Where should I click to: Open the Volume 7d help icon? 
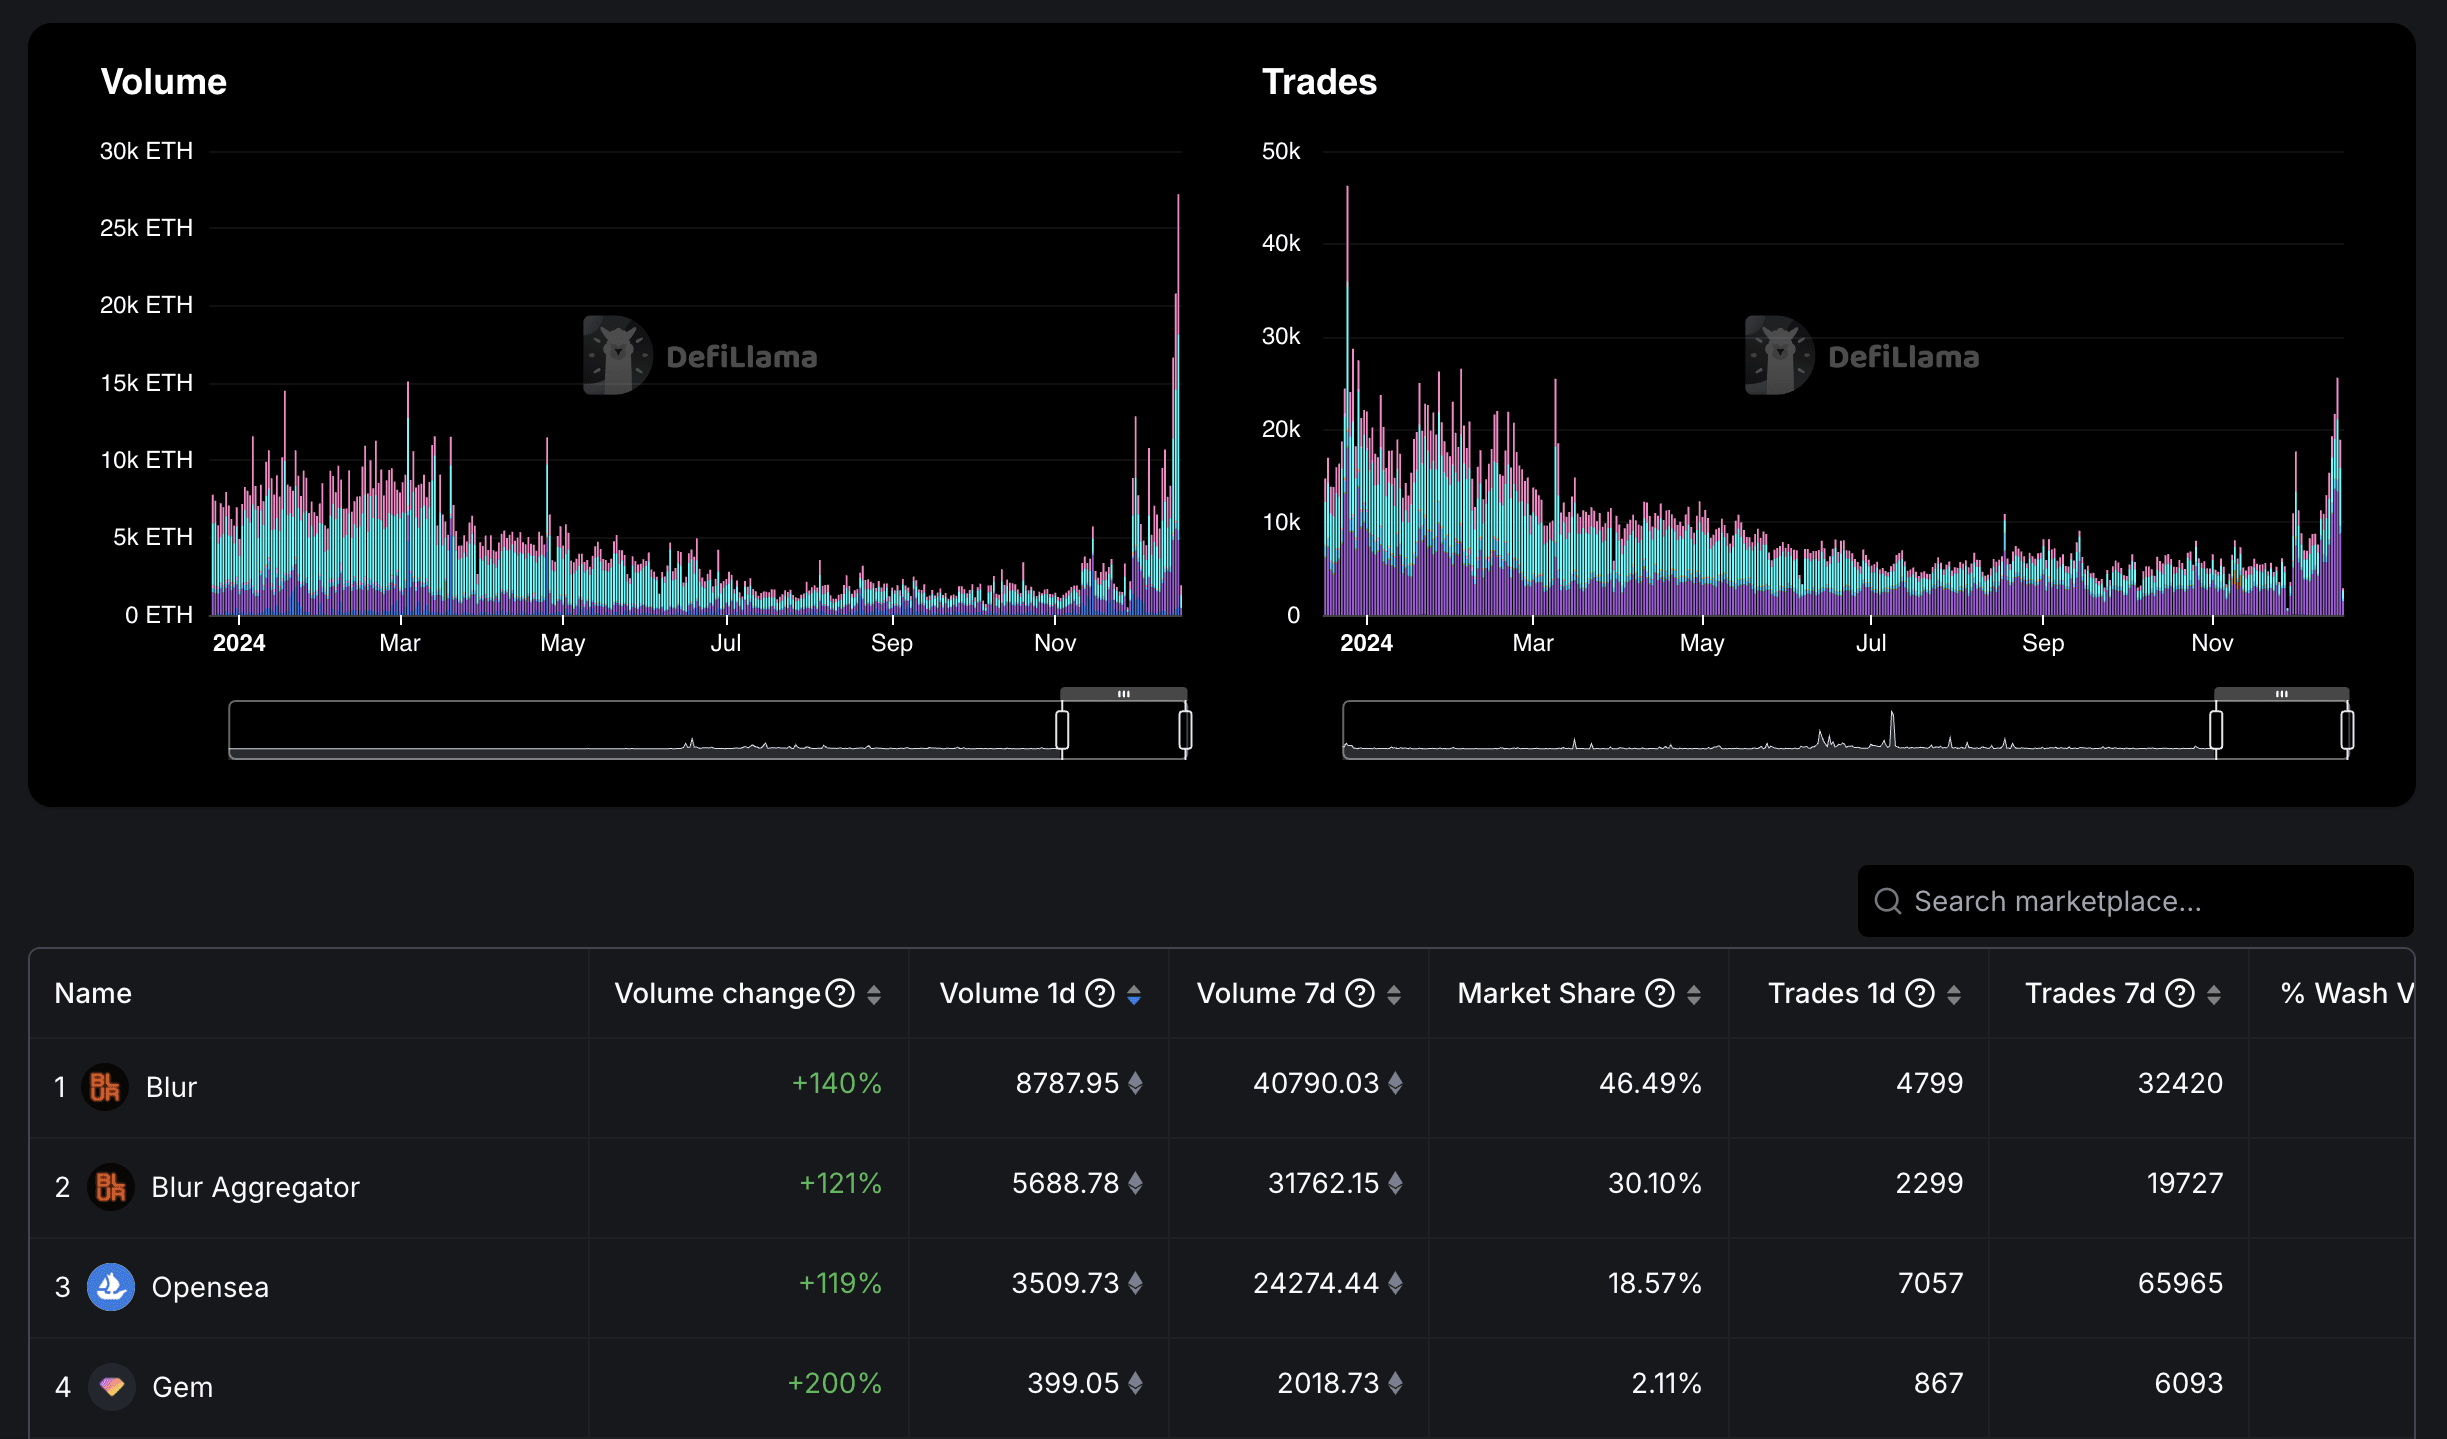click(1360, 993)
